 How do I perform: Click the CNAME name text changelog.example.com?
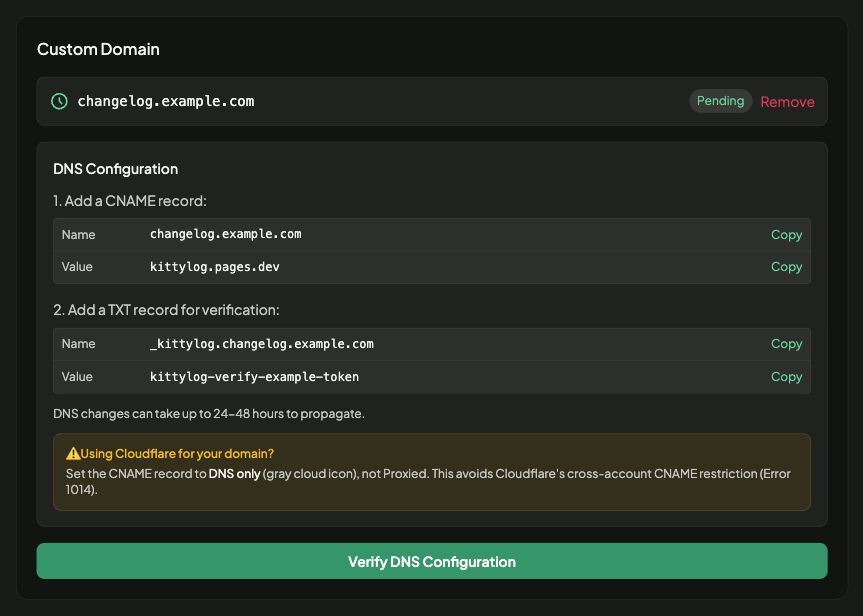point(226,234)
